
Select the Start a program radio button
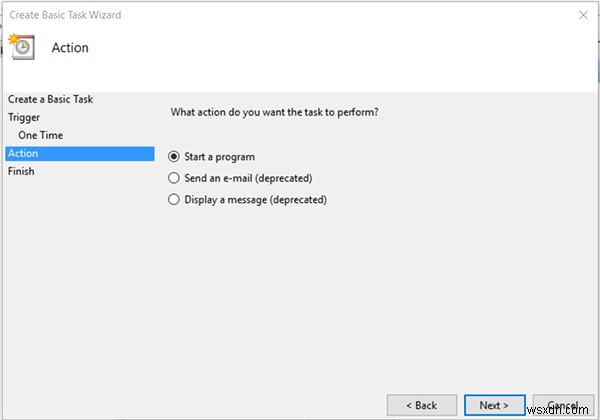(175, 157)
